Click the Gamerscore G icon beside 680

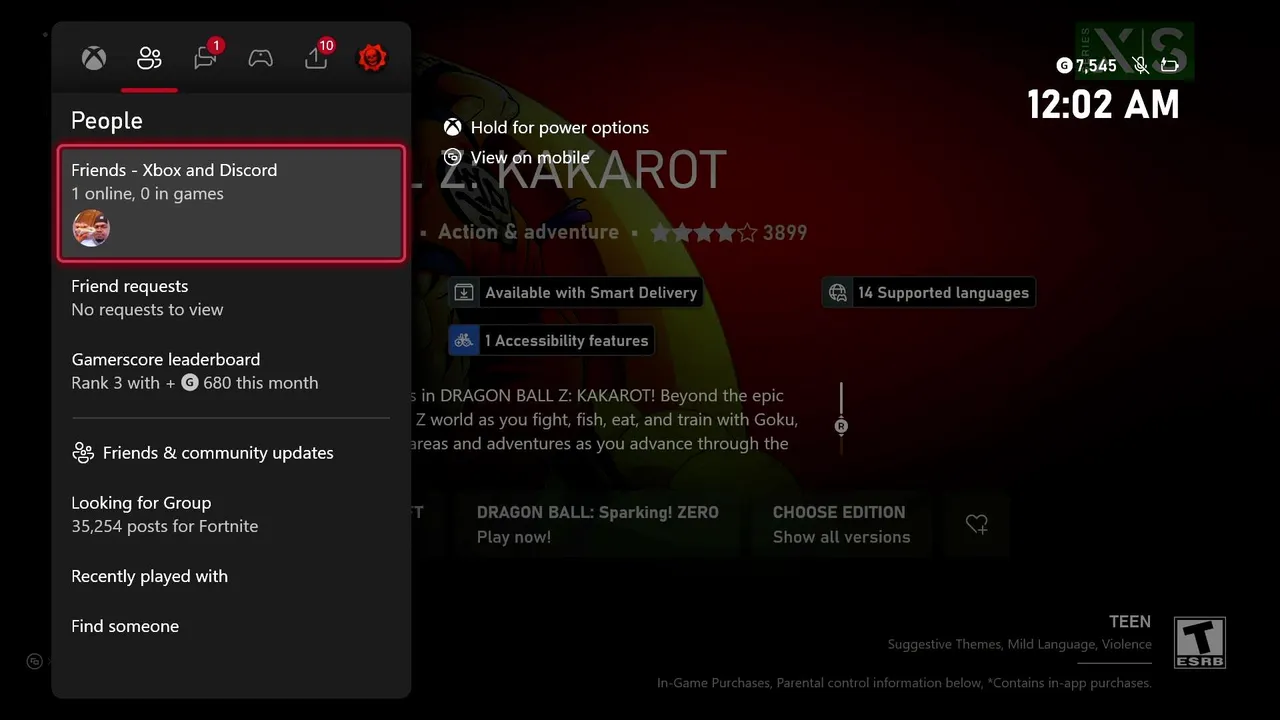190,383
